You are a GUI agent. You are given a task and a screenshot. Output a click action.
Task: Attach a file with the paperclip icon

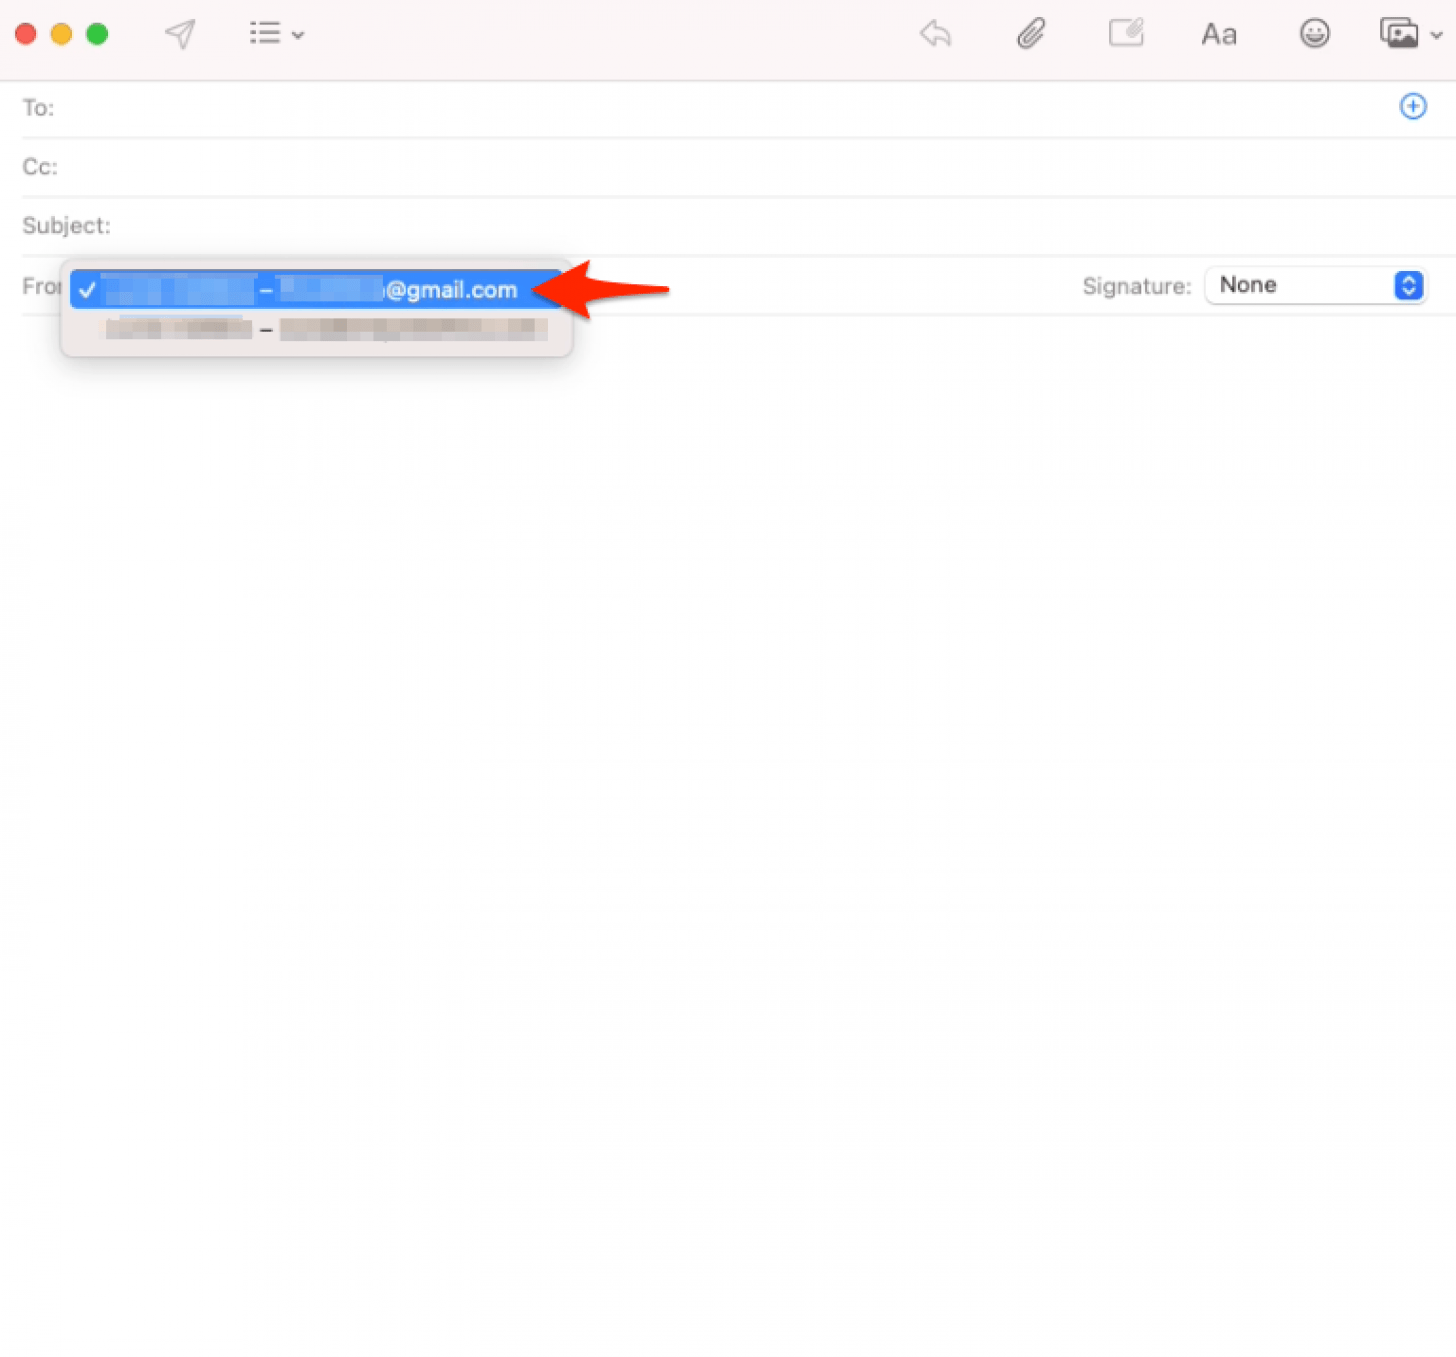coord(1031,33)
